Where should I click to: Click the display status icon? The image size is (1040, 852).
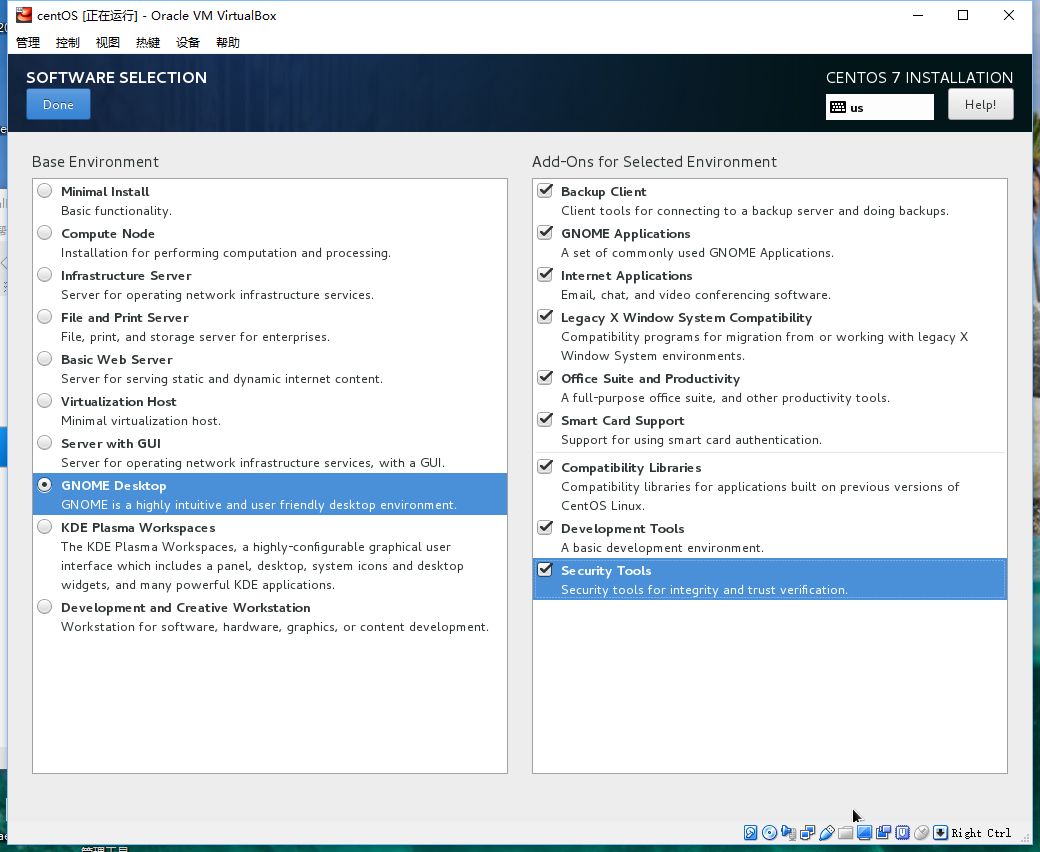click(865, 833)
